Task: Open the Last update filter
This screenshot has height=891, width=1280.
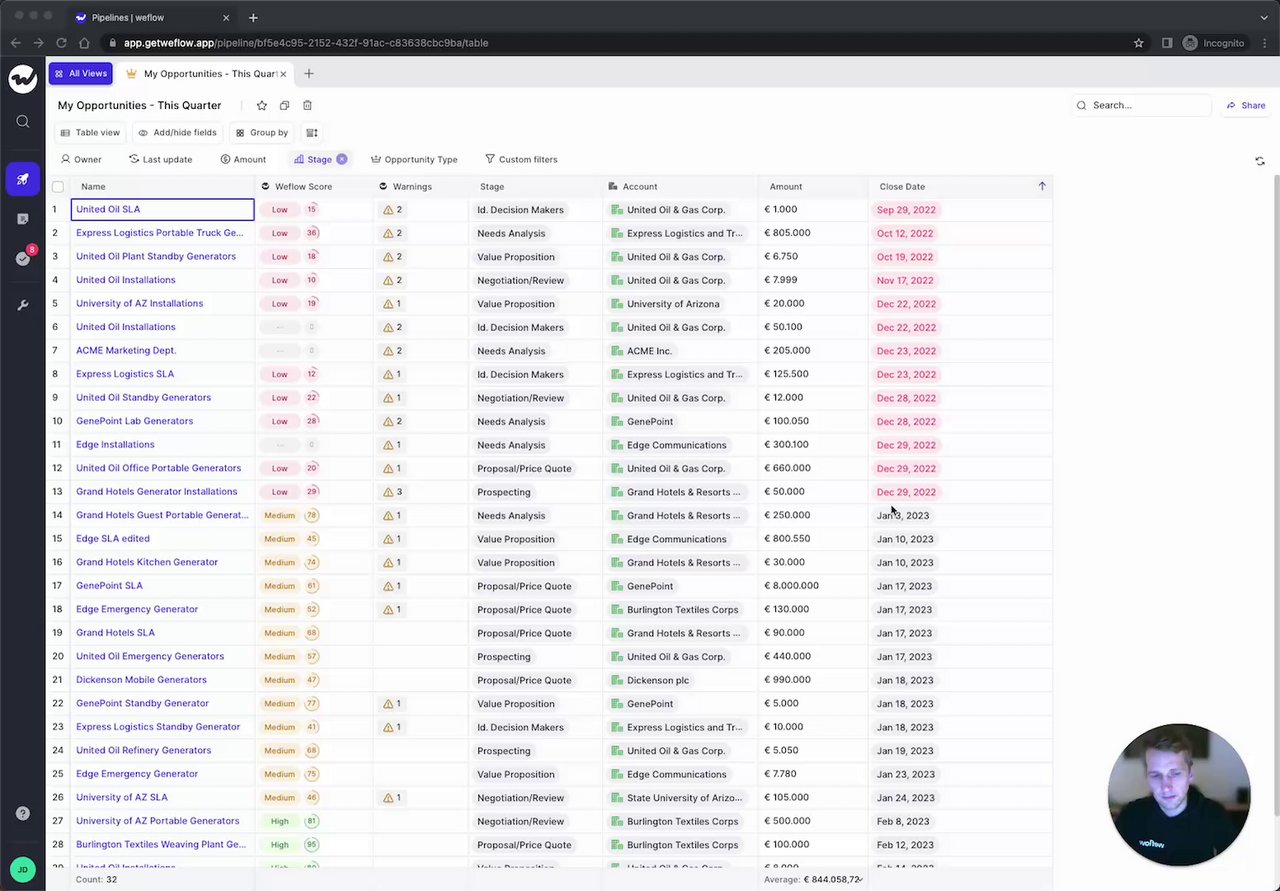Action: point(161,159)
